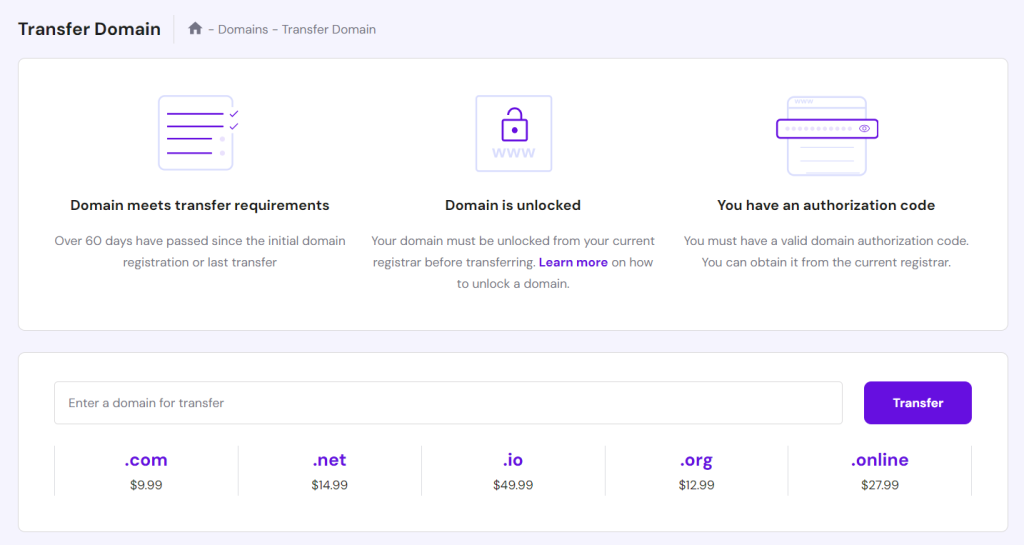Select the .org domain extension
Viewport: 1024px width, 545px height.
(x=696, y=460)
